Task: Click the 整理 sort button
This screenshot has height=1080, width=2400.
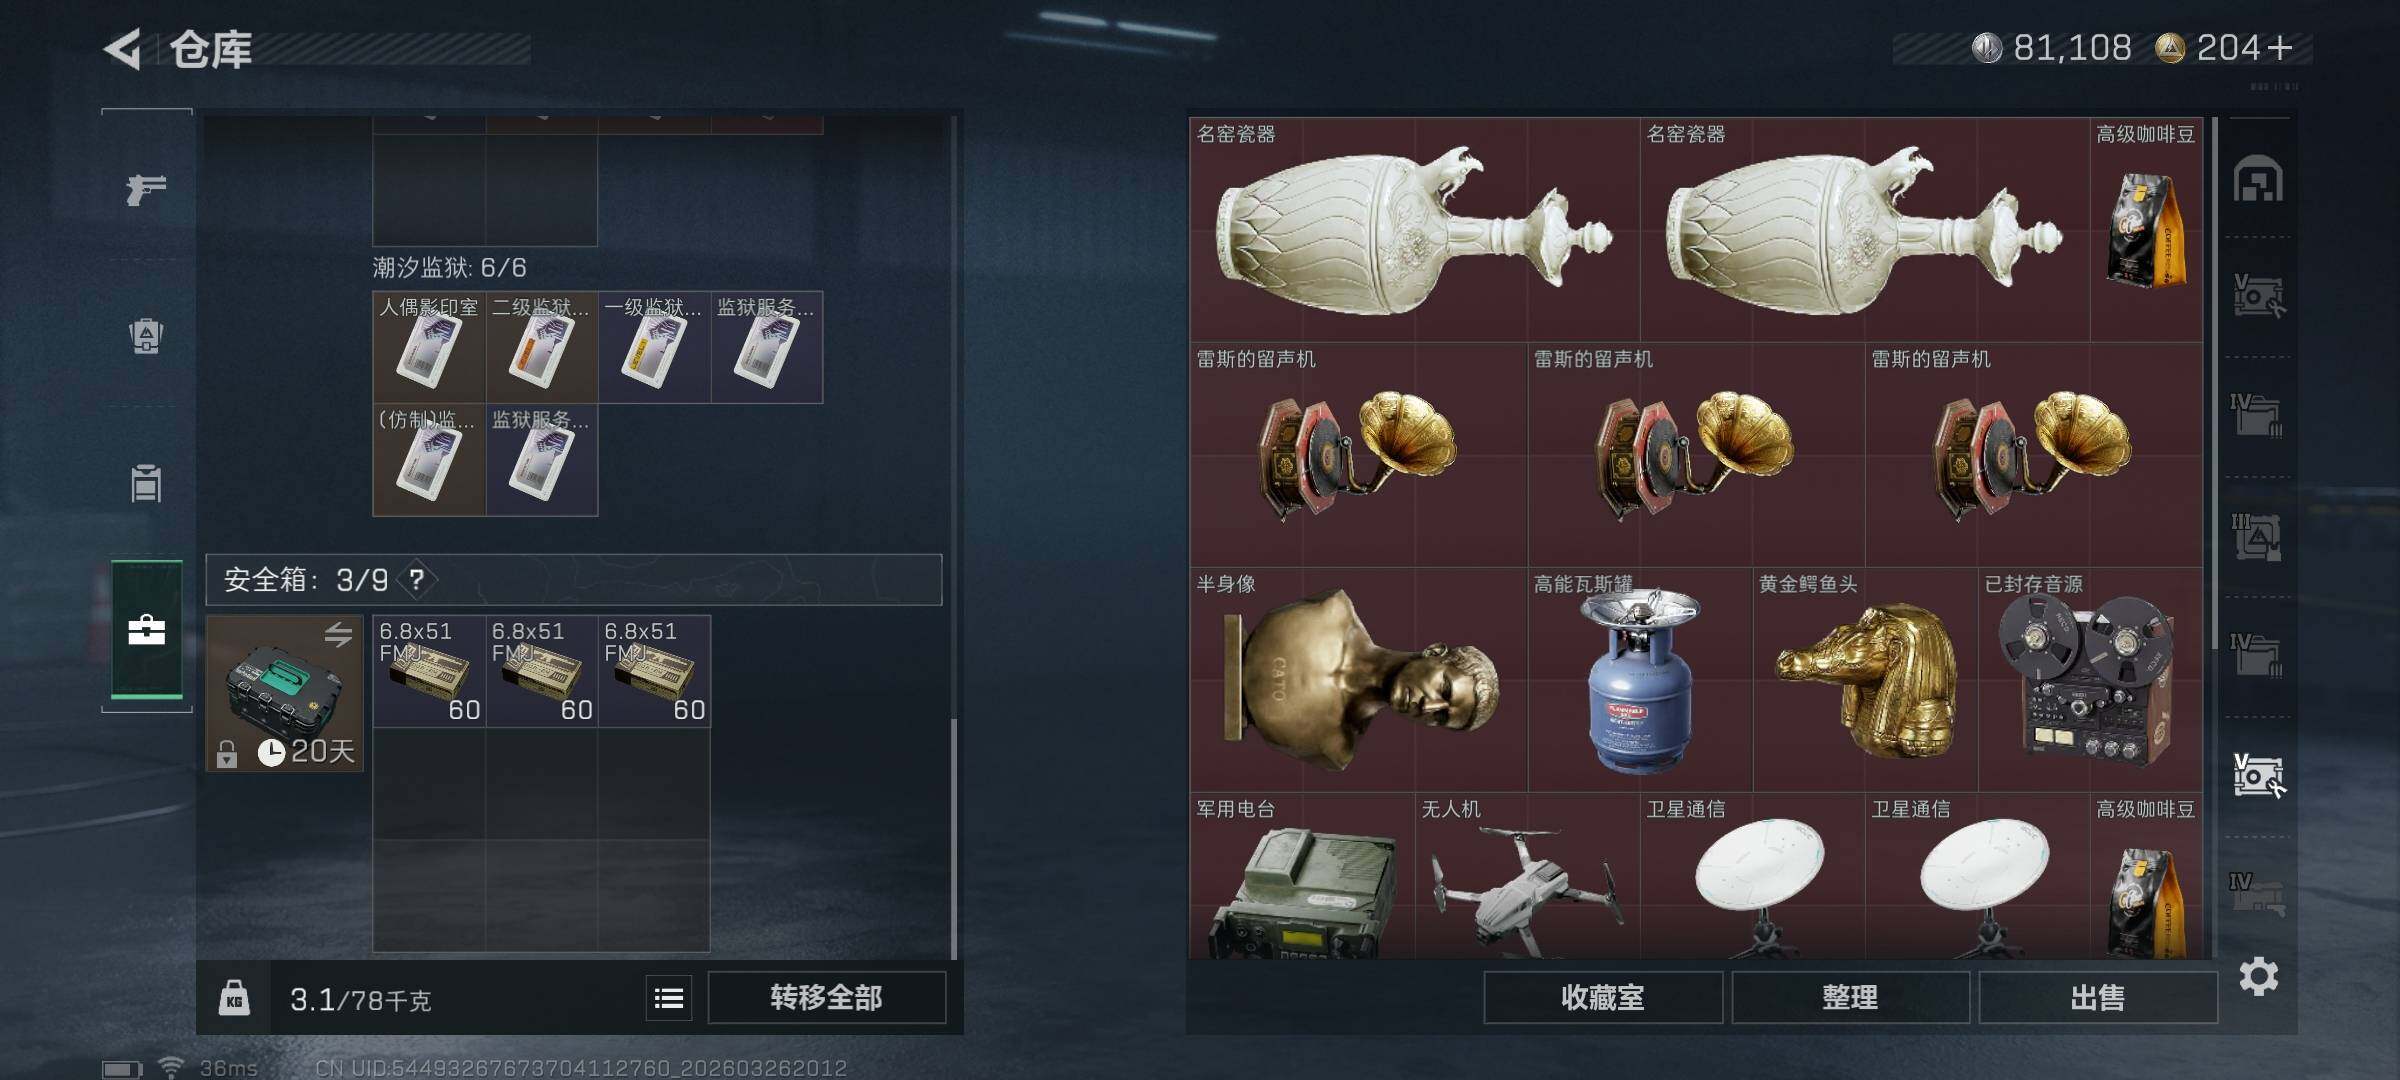Action: [x=1850, y=997]
